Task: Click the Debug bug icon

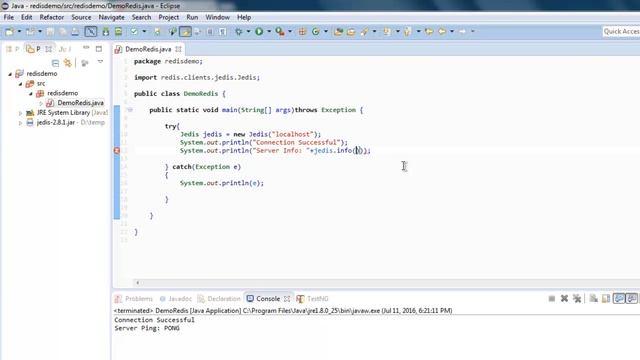Action: 239,31
